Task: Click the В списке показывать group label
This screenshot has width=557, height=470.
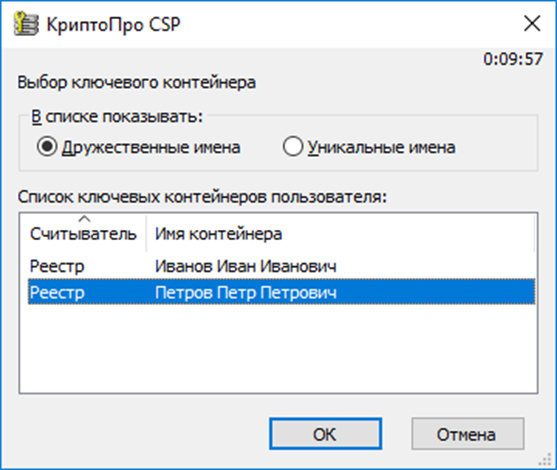Action: [117, 117]
